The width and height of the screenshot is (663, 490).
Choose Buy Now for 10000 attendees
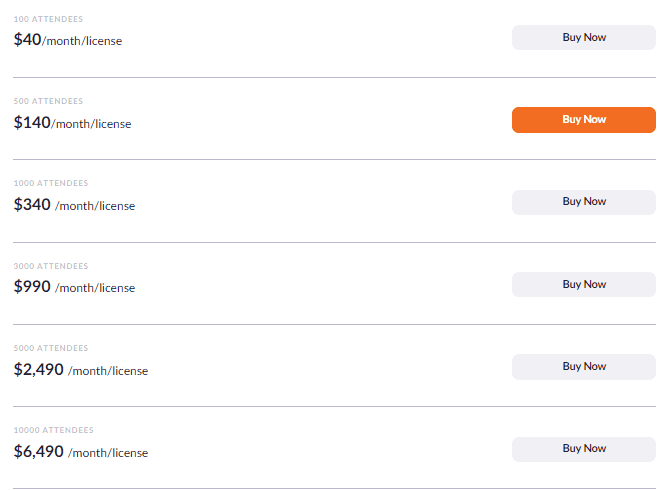584,449
